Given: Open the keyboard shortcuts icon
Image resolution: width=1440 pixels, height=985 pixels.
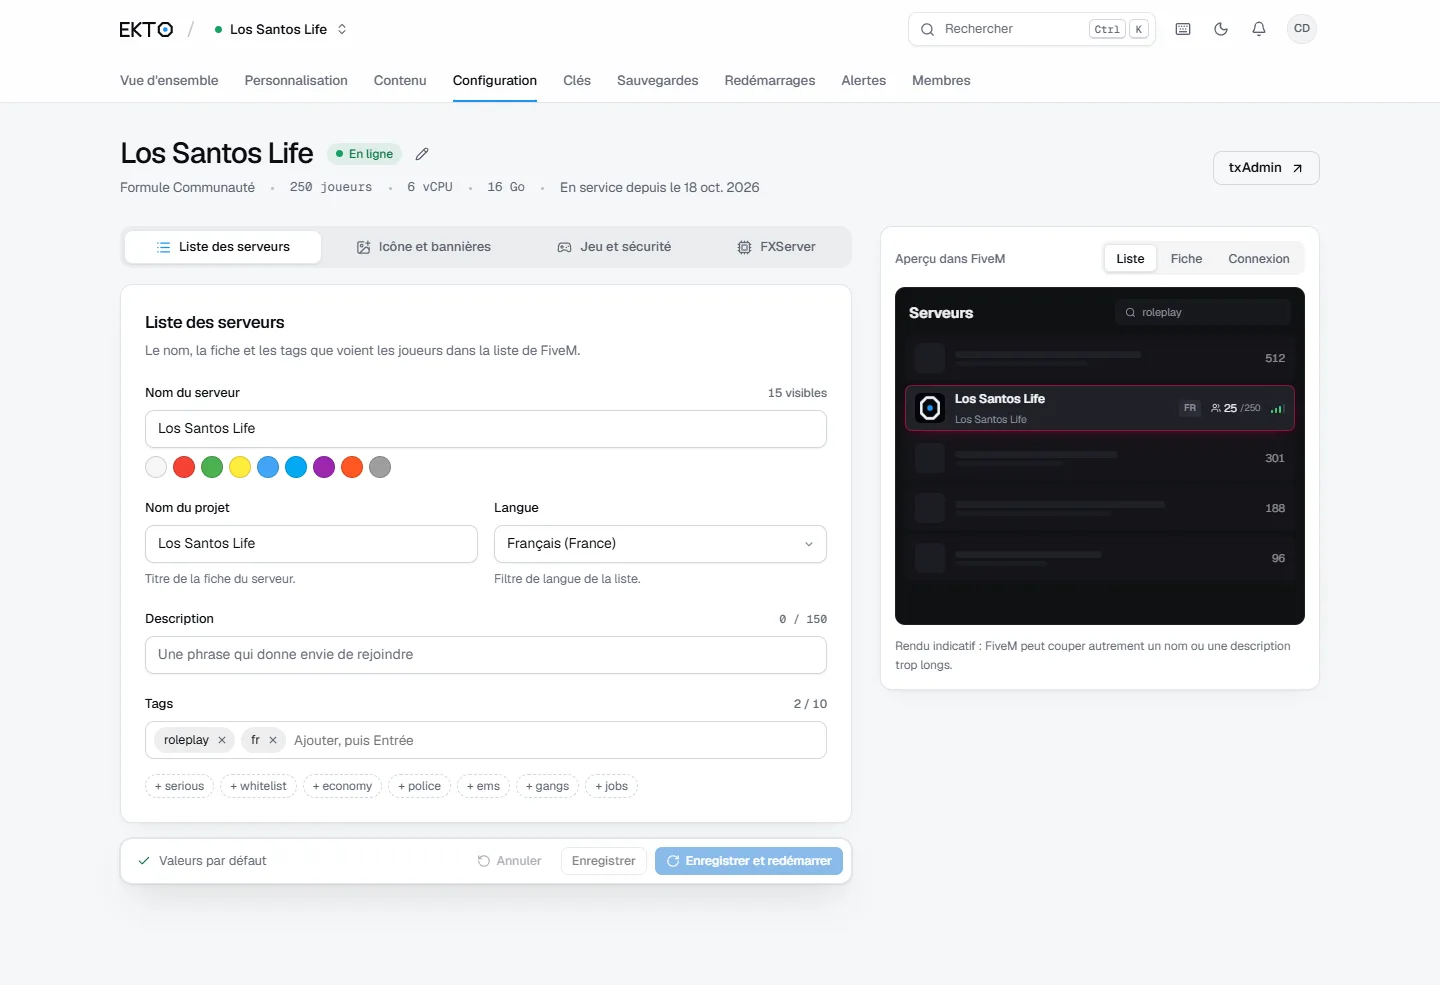Looking at the screenshot, I should coord(1183,29).
